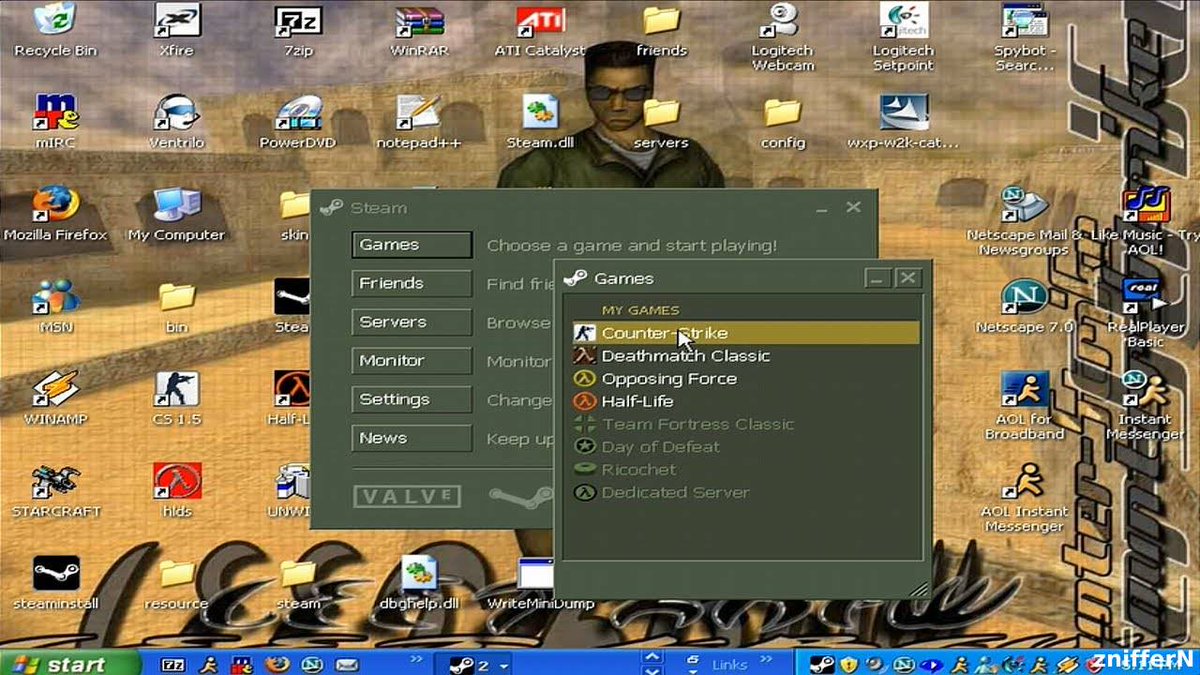The height and width of the screenshot is (675, 1200).
Task: Open the 7zip desktop shortcut
Action: pos(297,30)
